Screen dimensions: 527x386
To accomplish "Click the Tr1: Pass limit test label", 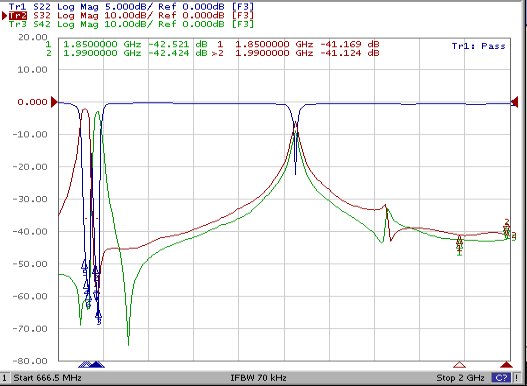I will click(479, 46).
